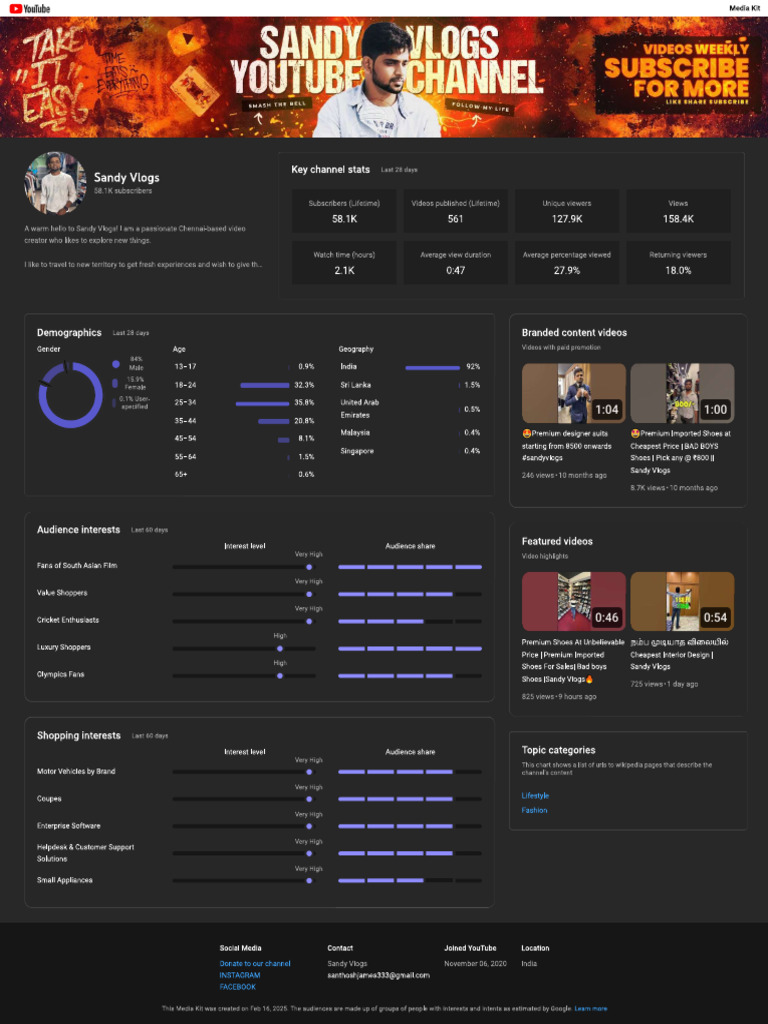Click the Average percentage viewed 27.9% card
768x1024 pixels.
567,263
